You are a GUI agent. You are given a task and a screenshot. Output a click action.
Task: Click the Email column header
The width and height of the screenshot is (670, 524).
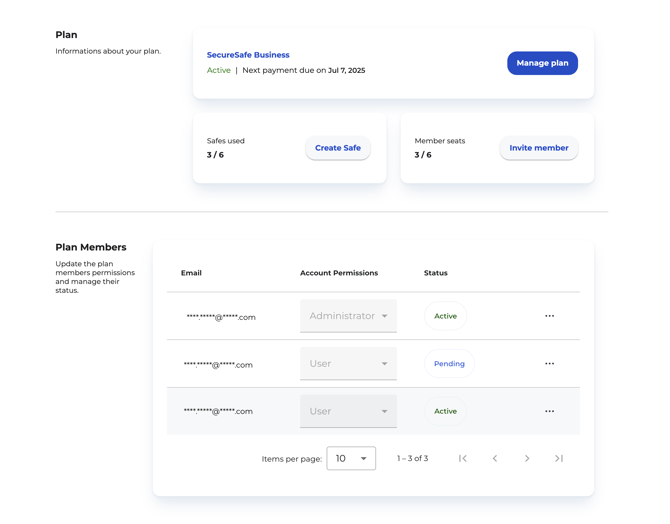tap(191, 273)
